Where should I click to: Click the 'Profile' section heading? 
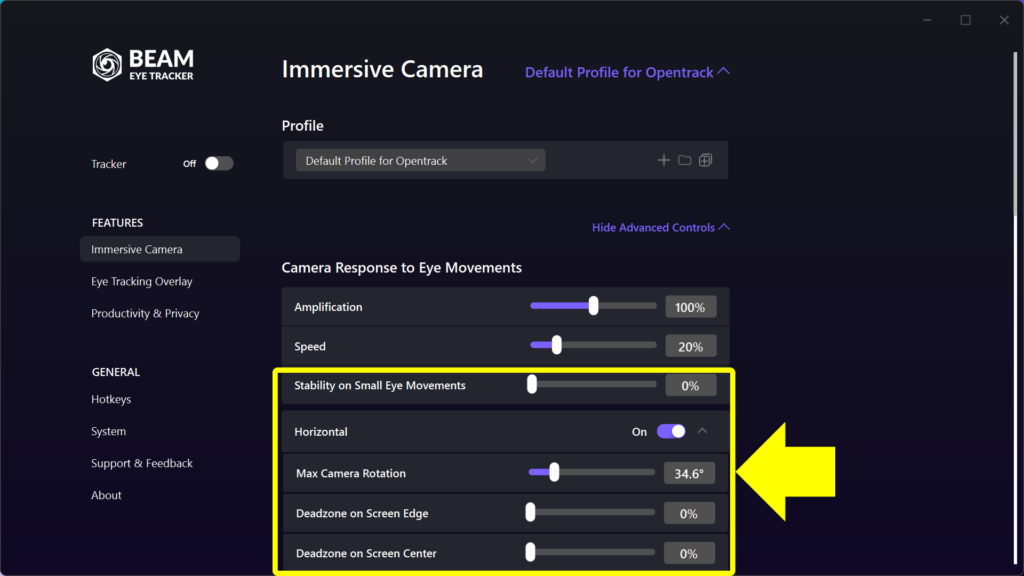[302, 125]
